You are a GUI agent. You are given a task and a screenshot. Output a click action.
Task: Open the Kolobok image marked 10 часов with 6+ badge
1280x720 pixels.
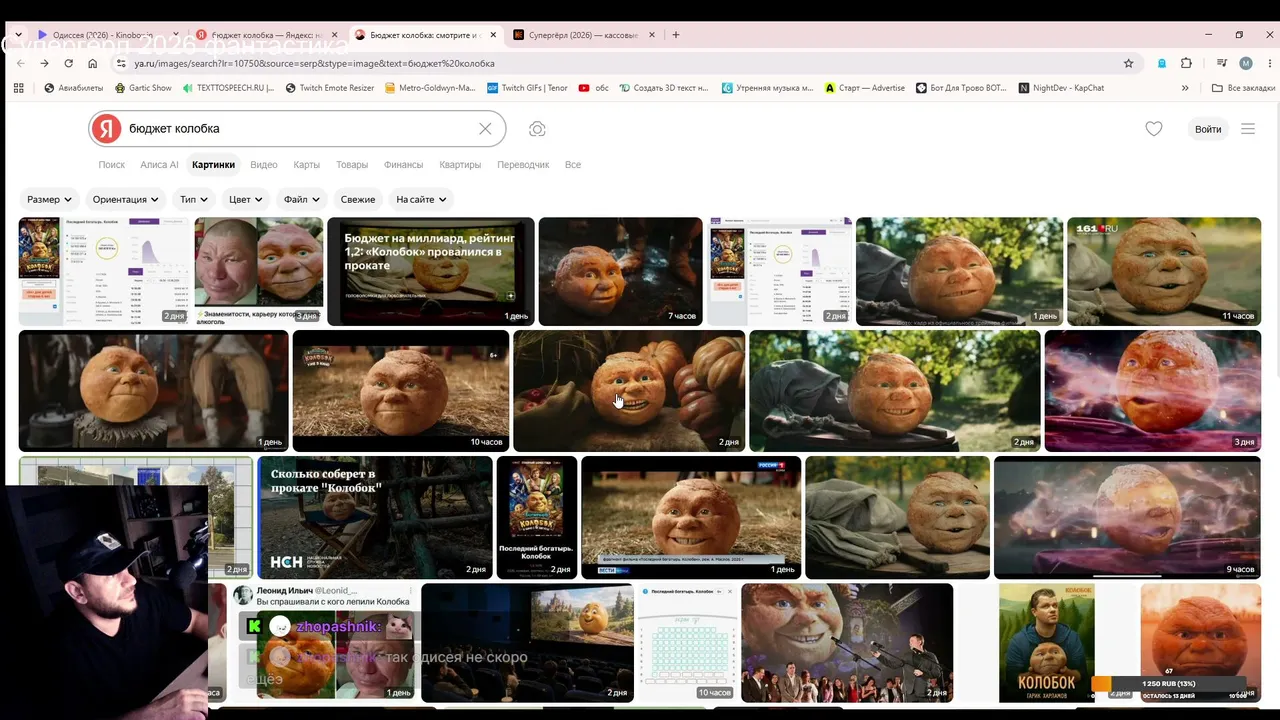pyautogui.click(x=401, y=391)
